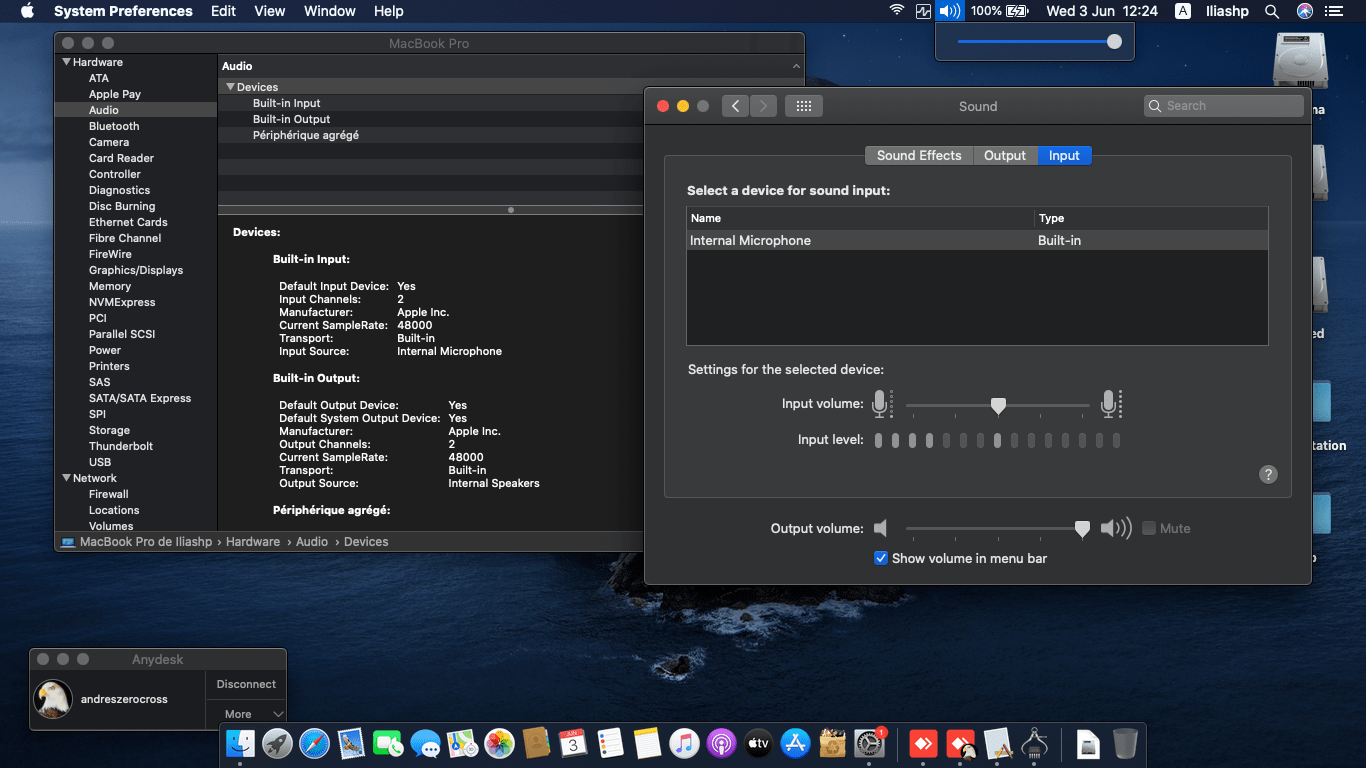Click the Anydesk Disconnect button
Screen dimensions: 1366x768
(246, 684)
